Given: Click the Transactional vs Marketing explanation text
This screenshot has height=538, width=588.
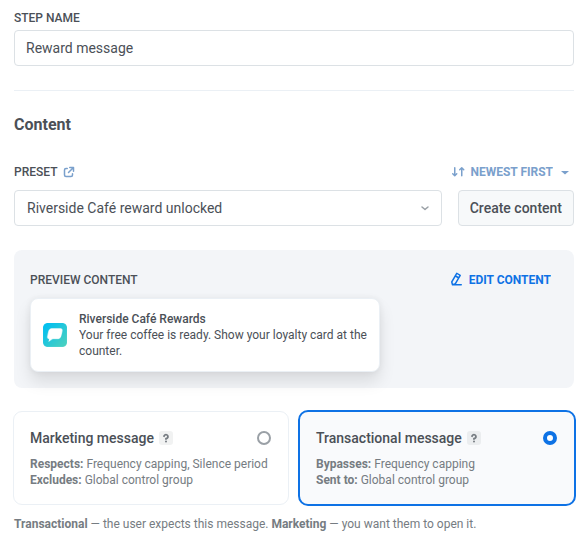Looking at the screenshot, I should point(245,524).
